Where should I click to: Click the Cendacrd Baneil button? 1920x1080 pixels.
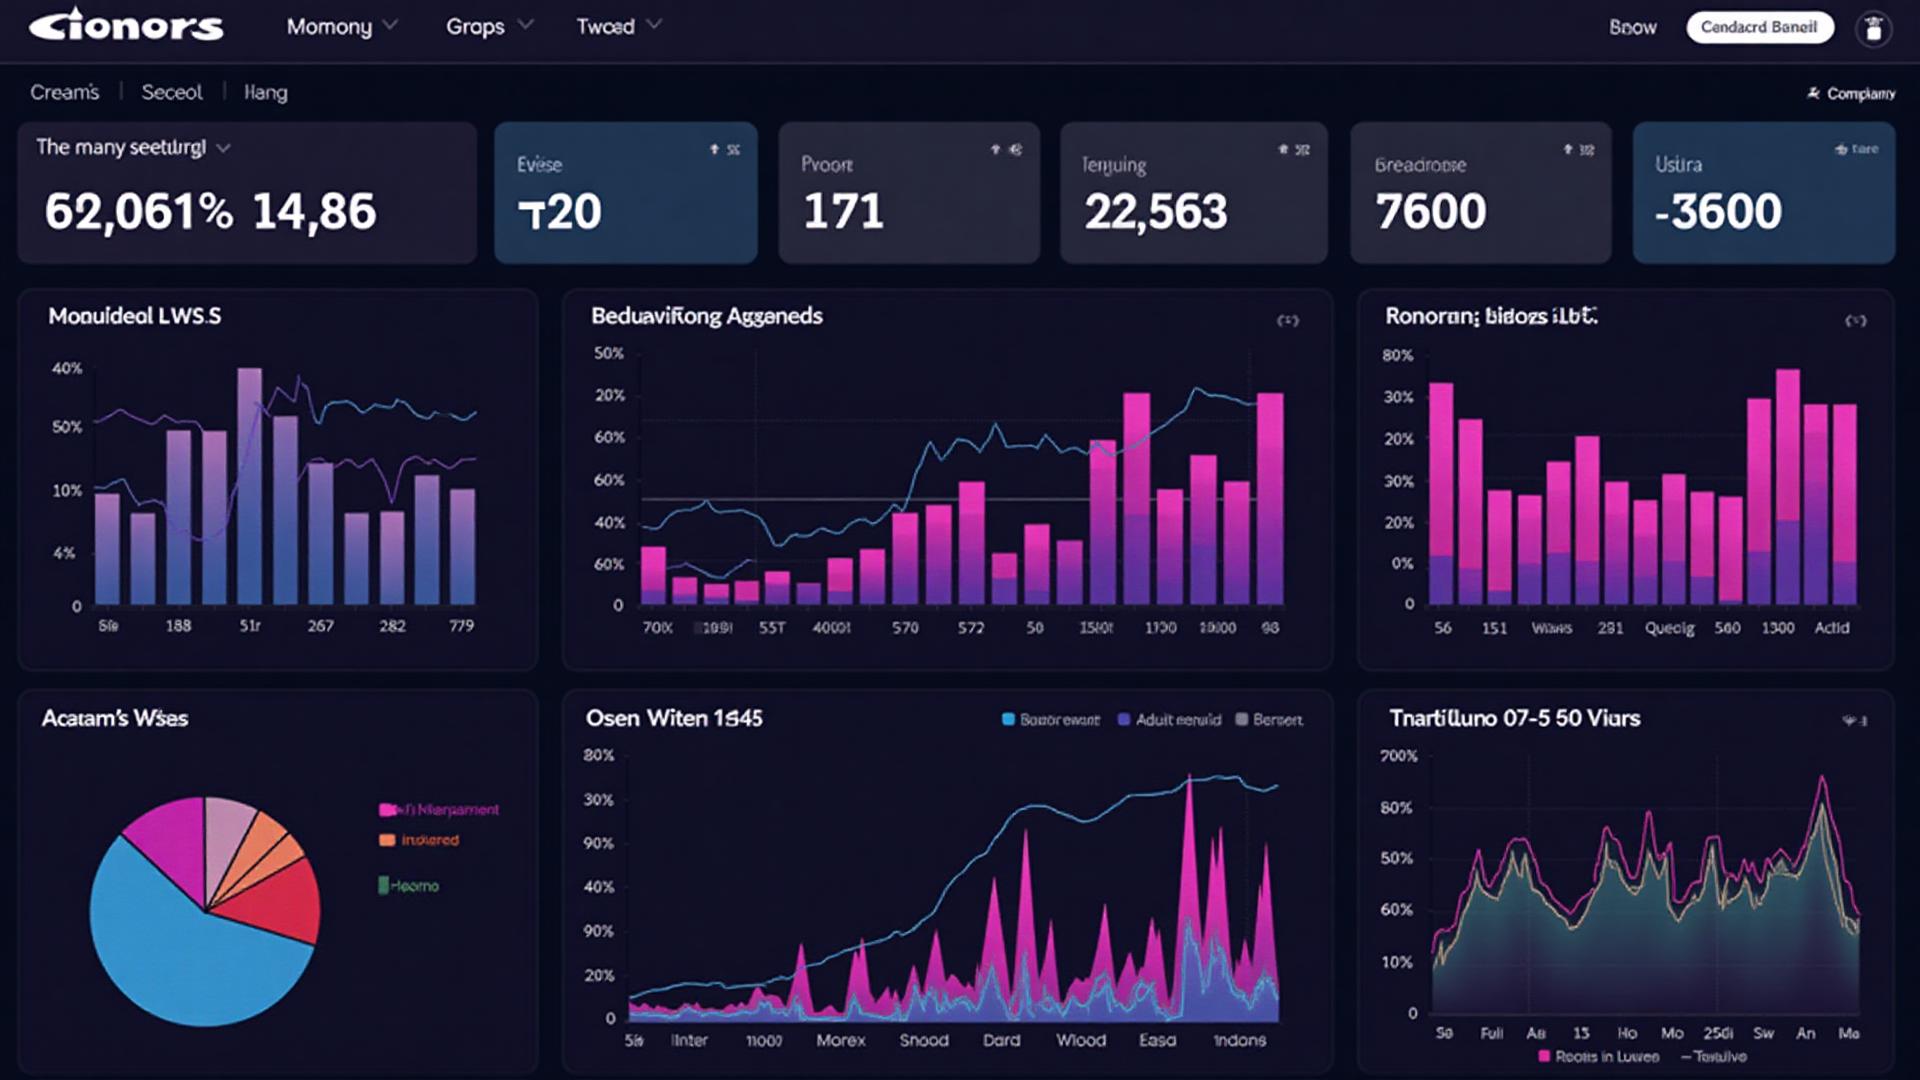pos(1759,27)
